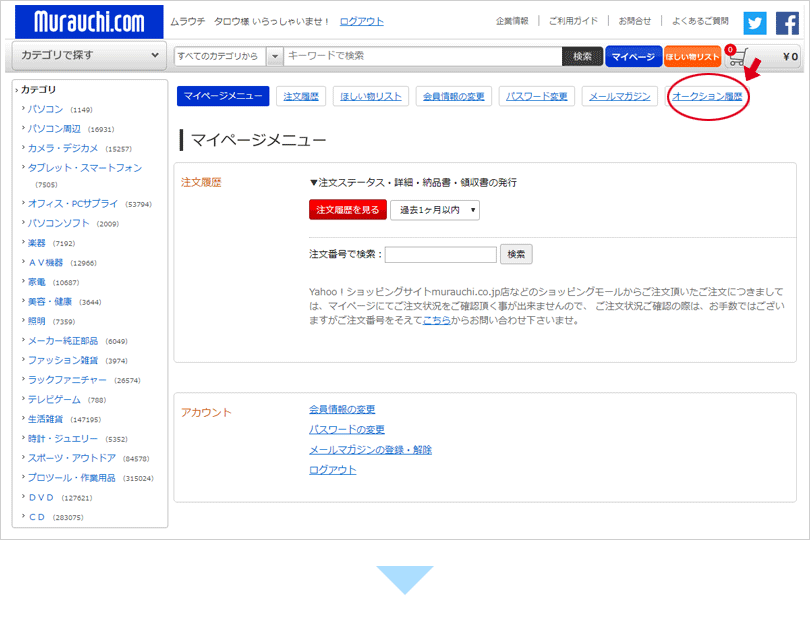The image size is (810, 620).
Task: Open オフィス・PCサプライ category
Action: (x=73, y=204)
